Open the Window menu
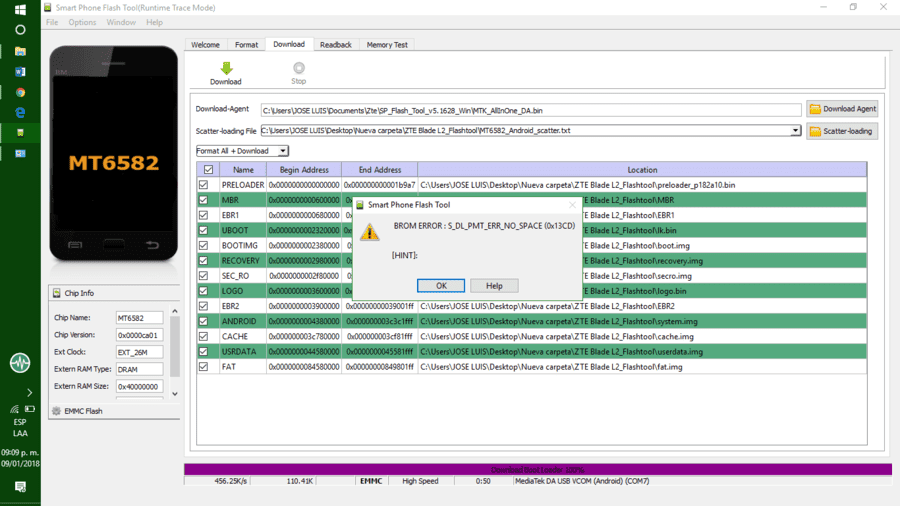The image size is (900, 506). click(121, 22)
